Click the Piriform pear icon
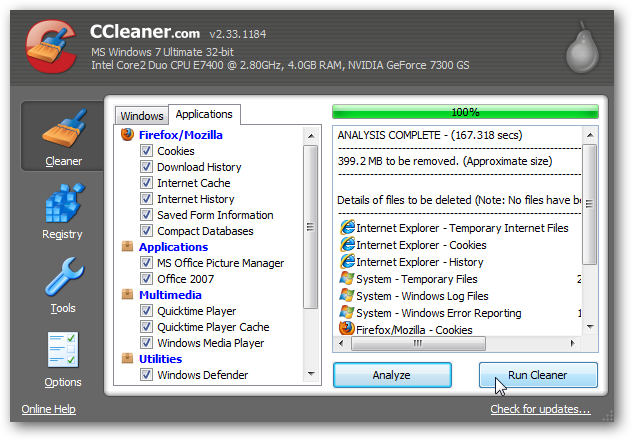Viewport: 632px width, 440px height. click(582, 48)
